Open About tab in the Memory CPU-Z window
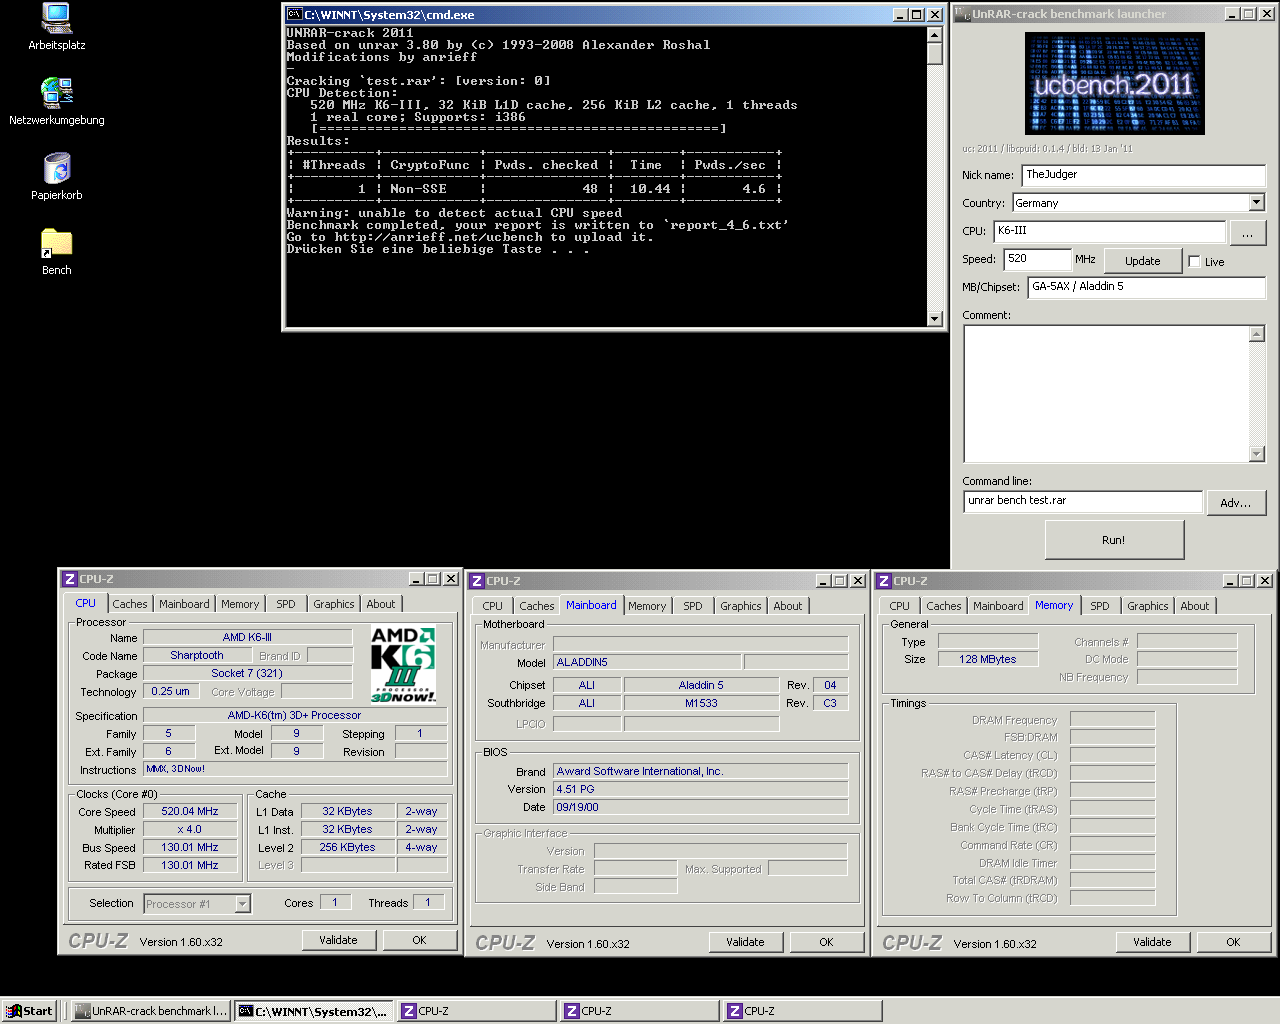 click(x=1195, y=606)
